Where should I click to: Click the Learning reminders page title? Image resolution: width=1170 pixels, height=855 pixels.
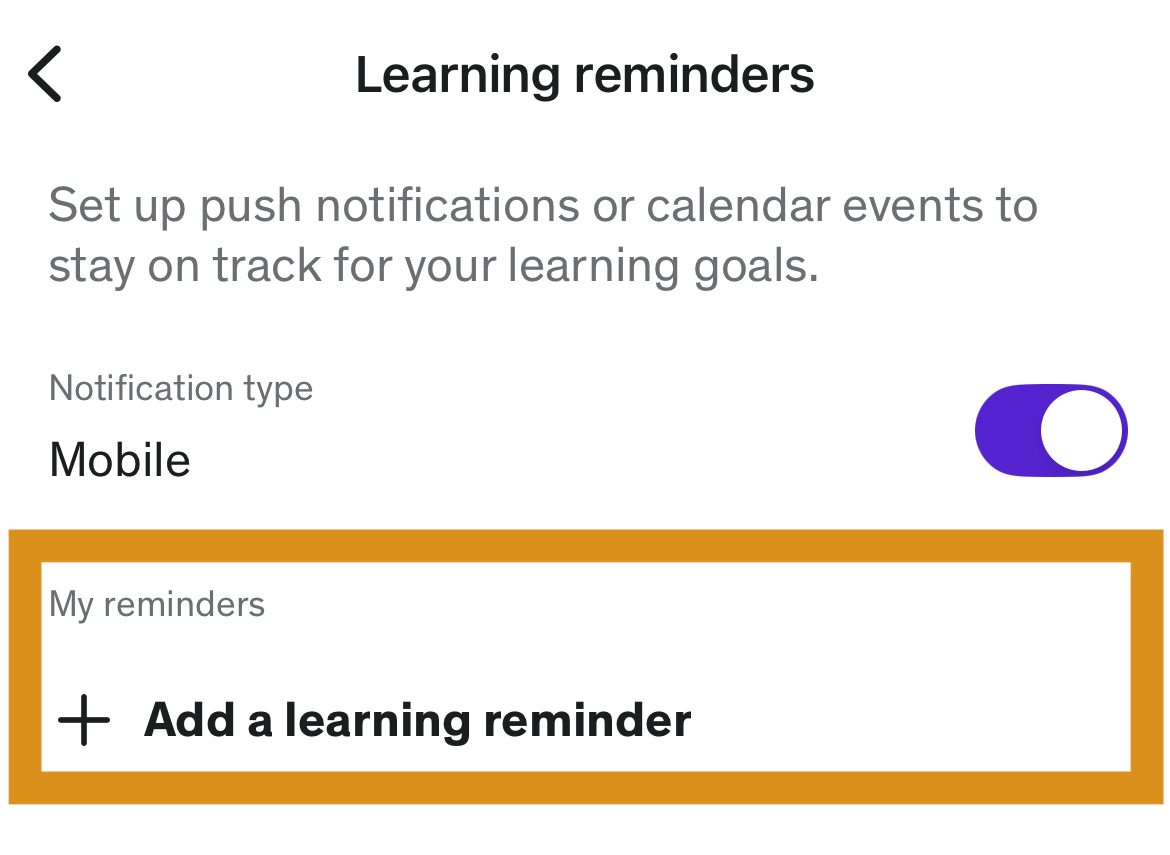(585, 75)
